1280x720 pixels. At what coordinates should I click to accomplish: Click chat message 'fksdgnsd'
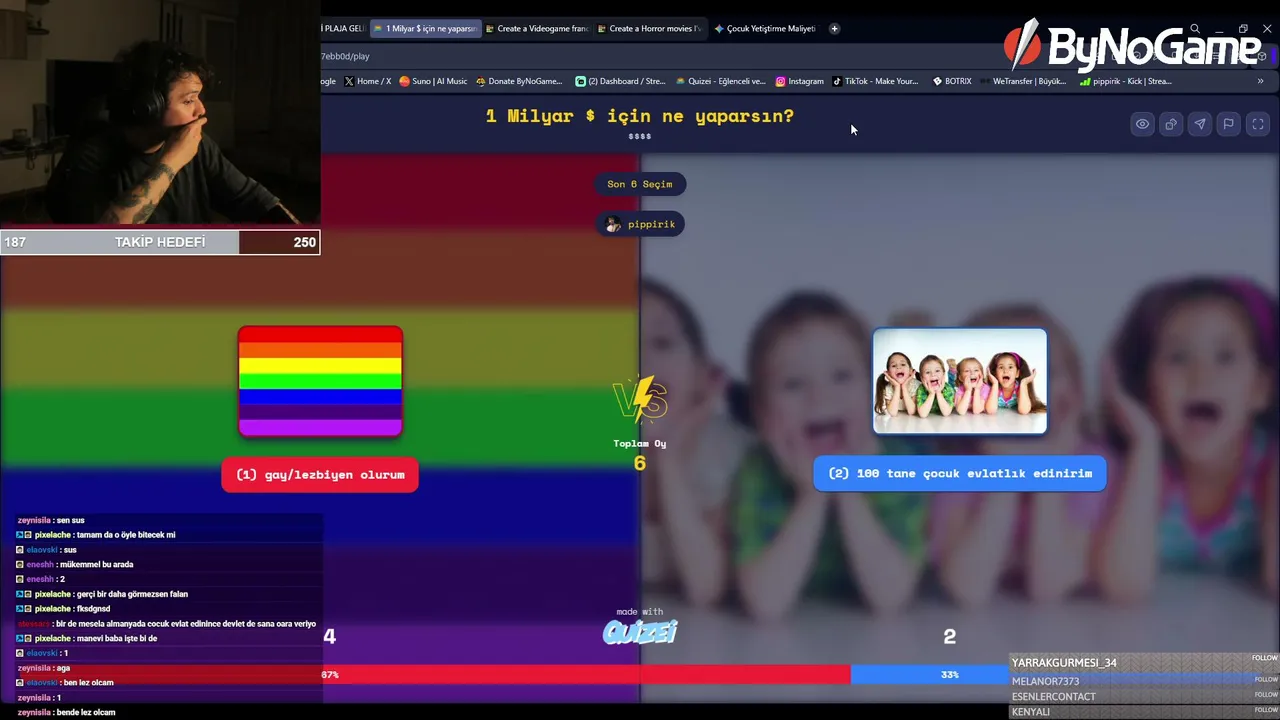pyautogui.click(x=94, y=609)
